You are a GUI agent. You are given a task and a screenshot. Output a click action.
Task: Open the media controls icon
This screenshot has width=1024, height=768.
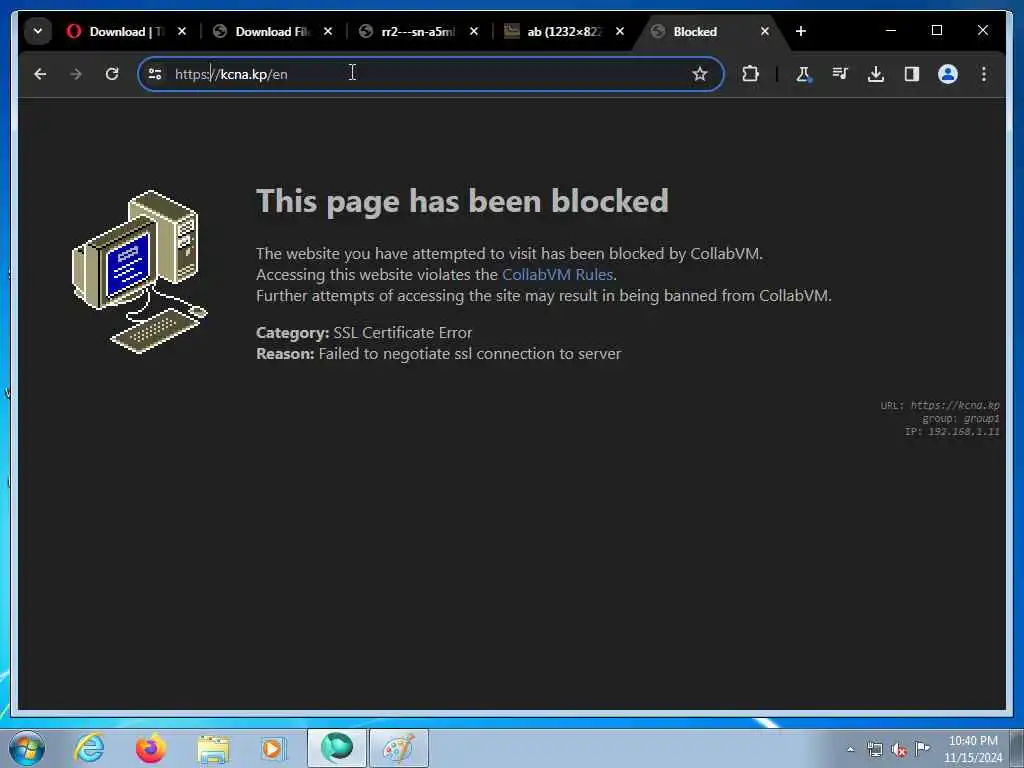point(840,74)
